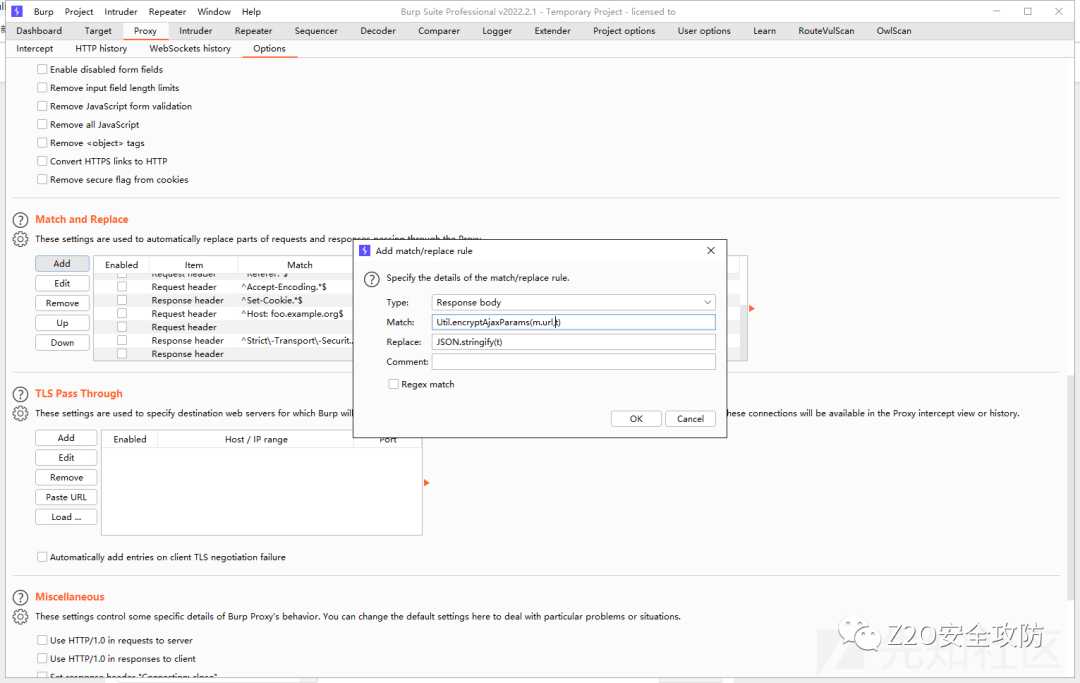Open the Project options tab
The width and height of the screenshot is (1080, 683).
coord(624,31)
